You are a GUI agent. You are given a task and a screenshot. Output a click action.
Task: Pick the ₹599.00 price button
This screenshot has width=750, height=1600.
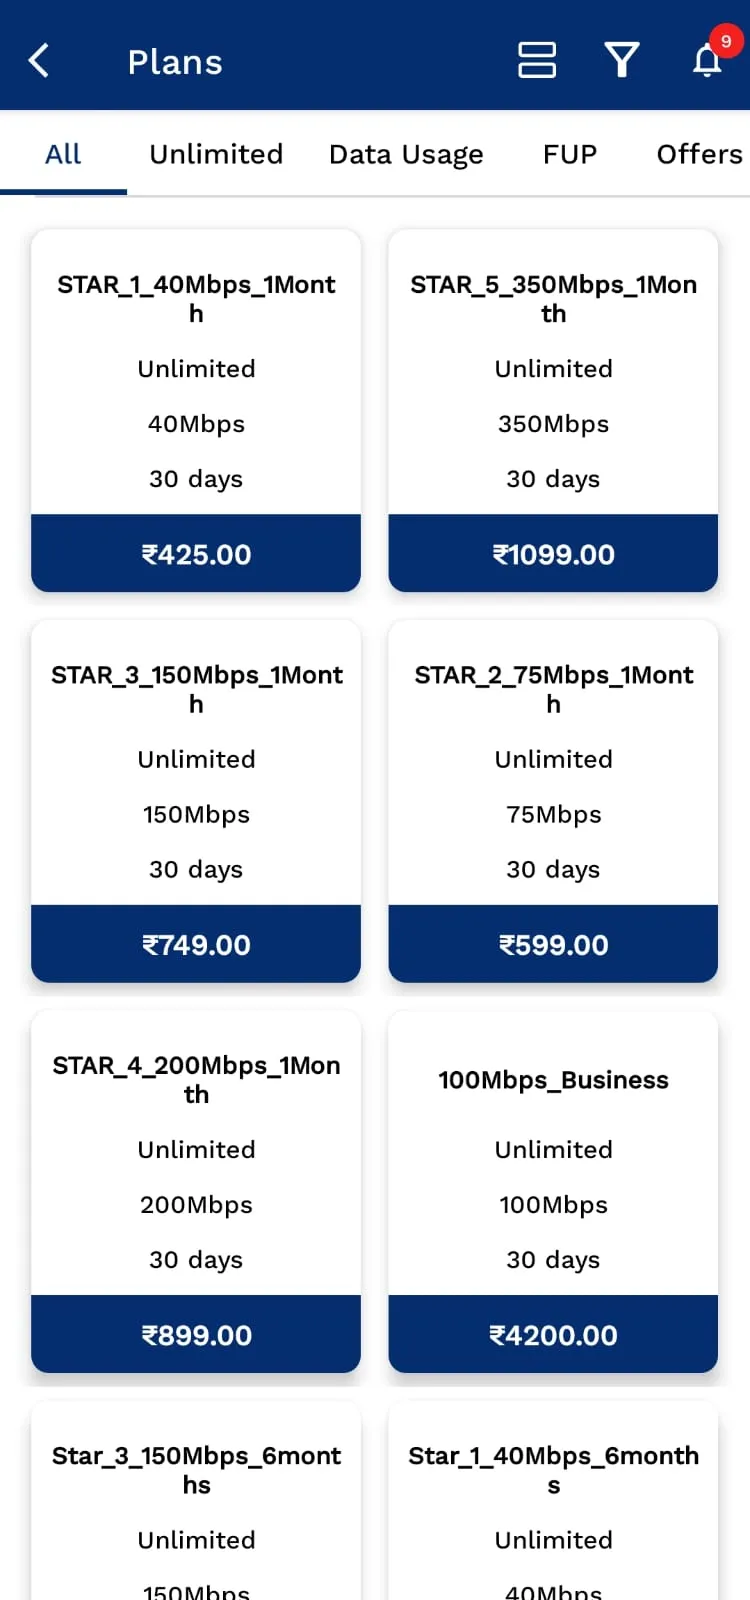pyautogui.click(x=553, y=944)
